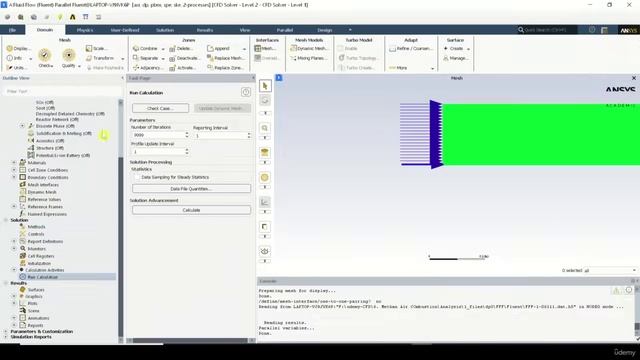Image resolution: width=640 pixels, height=360 pixels.
Task: Click the Reporting Interval field
Action: tap(220, 135)
